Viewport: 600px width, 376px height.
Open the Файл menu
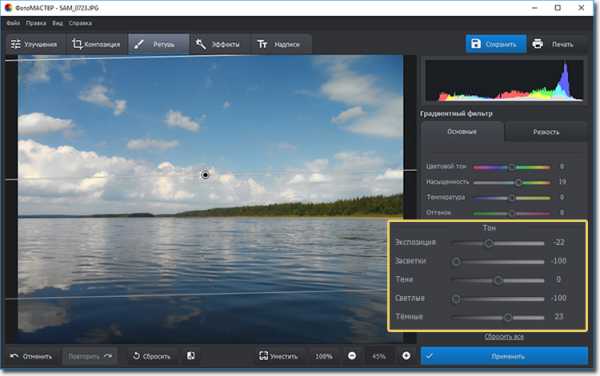point(13,23)
